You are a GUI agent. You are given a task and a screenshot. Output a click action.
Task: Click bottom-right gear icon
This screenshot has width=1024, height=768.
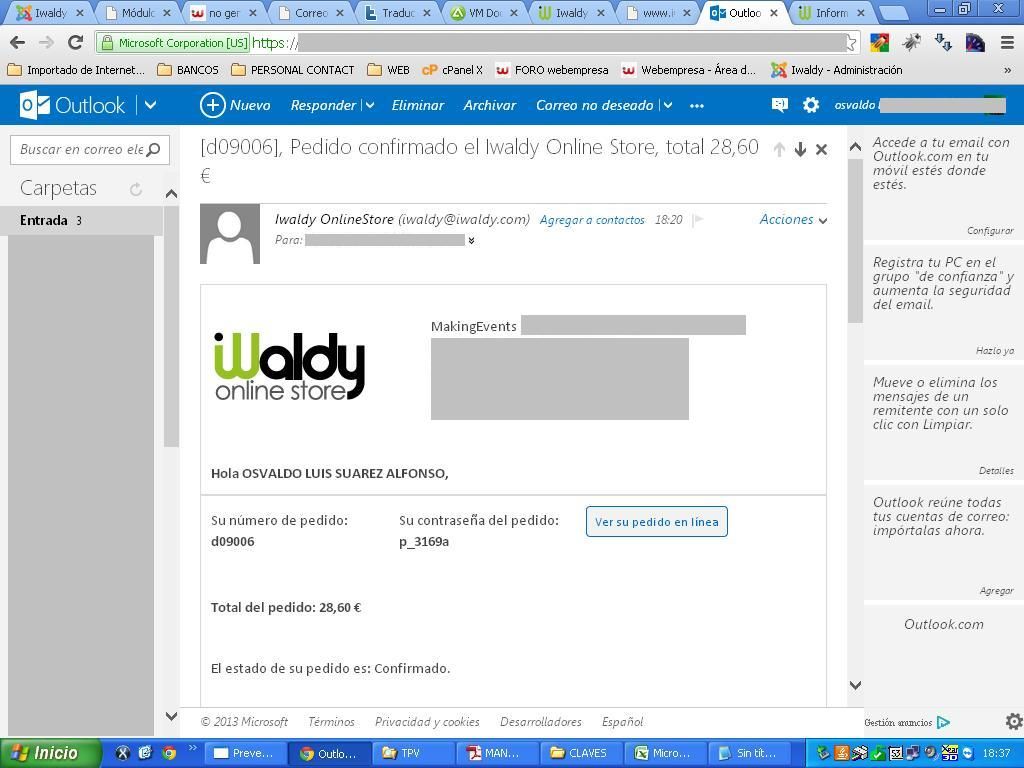pos(1014,722)
